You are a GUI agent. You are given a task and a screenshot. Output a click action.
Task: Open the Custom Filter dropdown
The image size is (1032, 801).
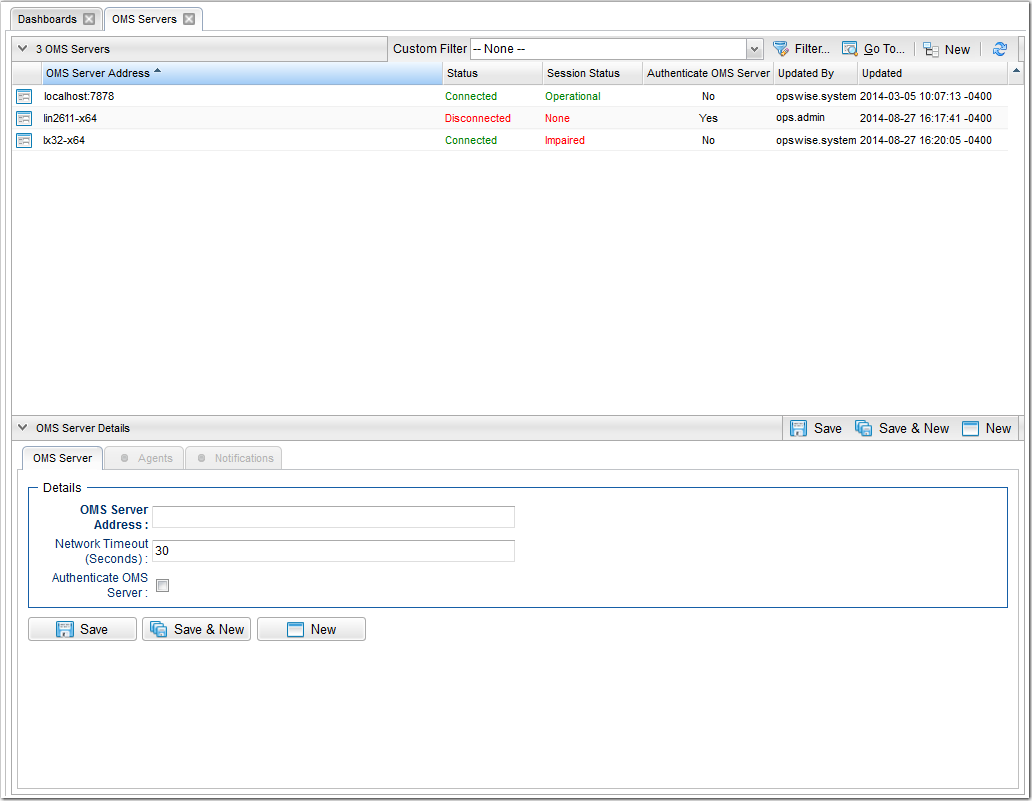[754, 49]
